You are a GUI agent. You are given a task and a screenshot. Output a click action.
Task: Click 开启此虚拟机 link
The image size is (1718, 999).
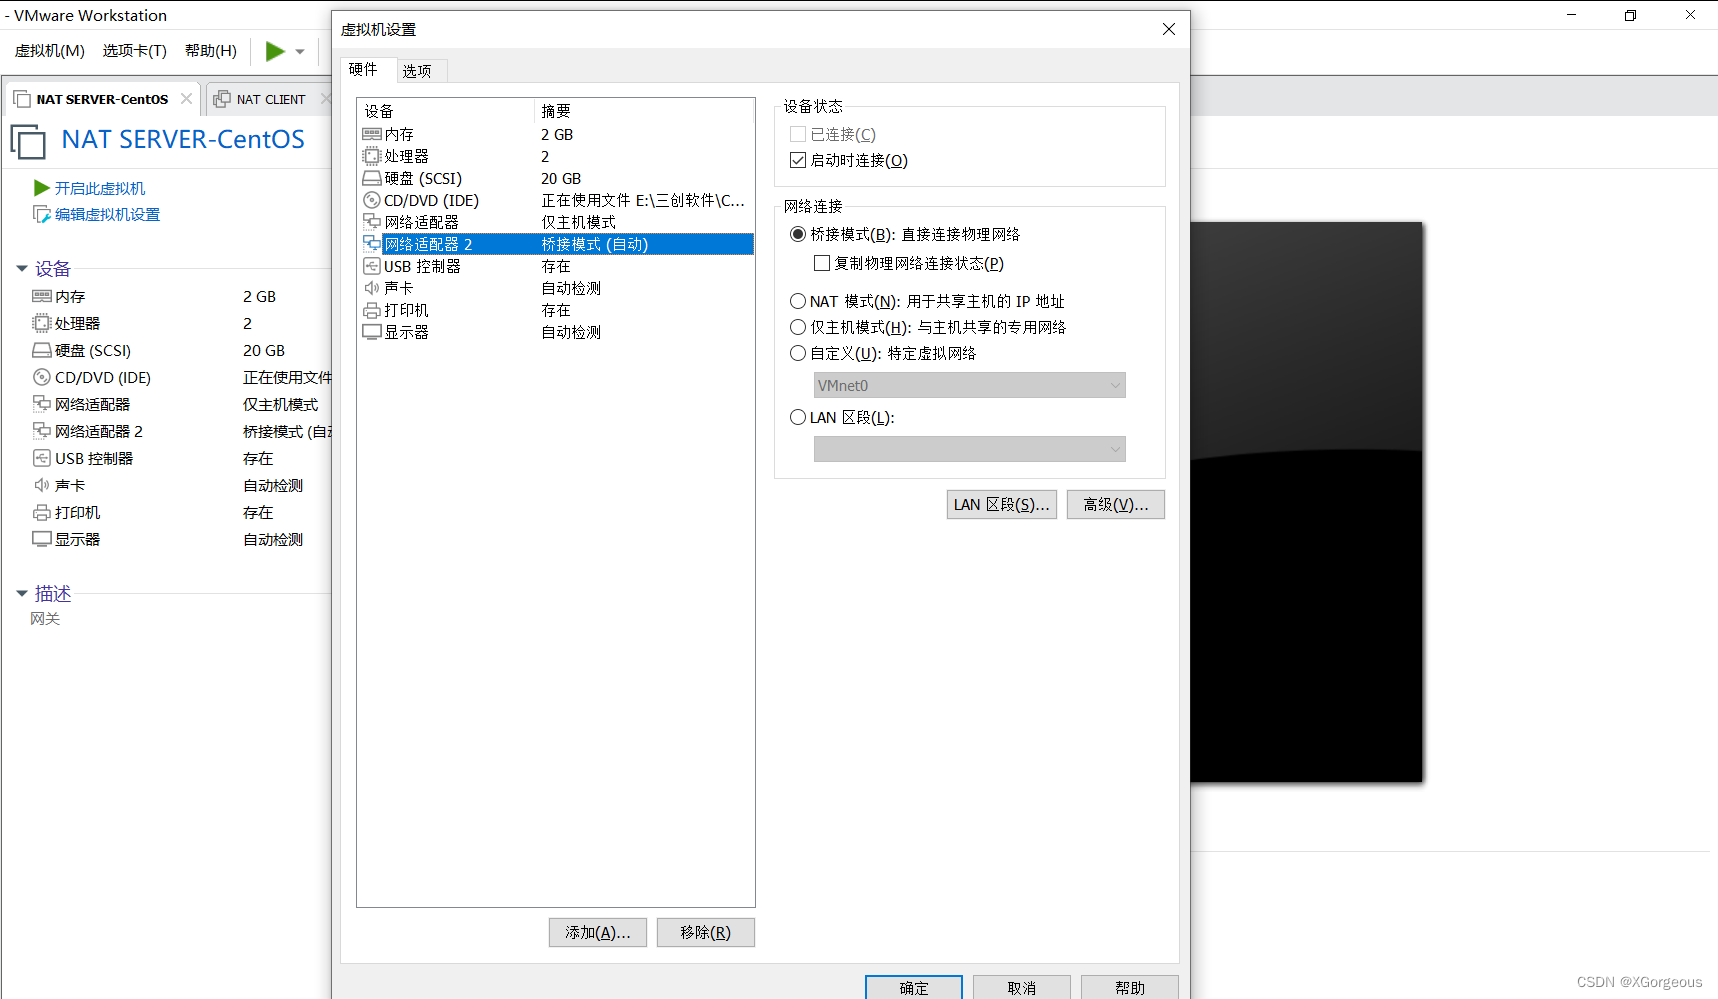tap(100, 188)
